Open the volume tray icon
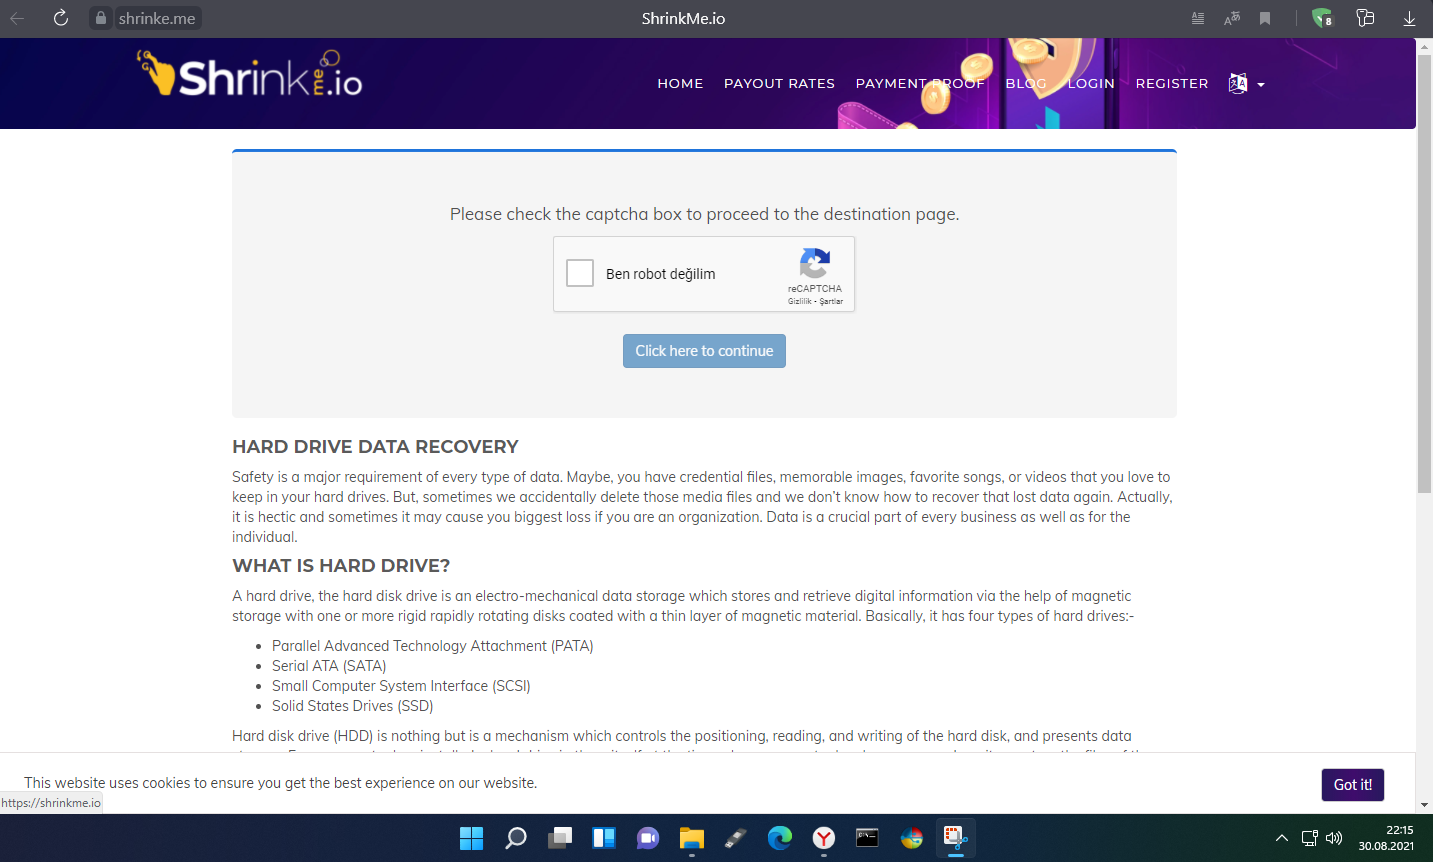1433x862 pixels. (x=1334, y=838)
